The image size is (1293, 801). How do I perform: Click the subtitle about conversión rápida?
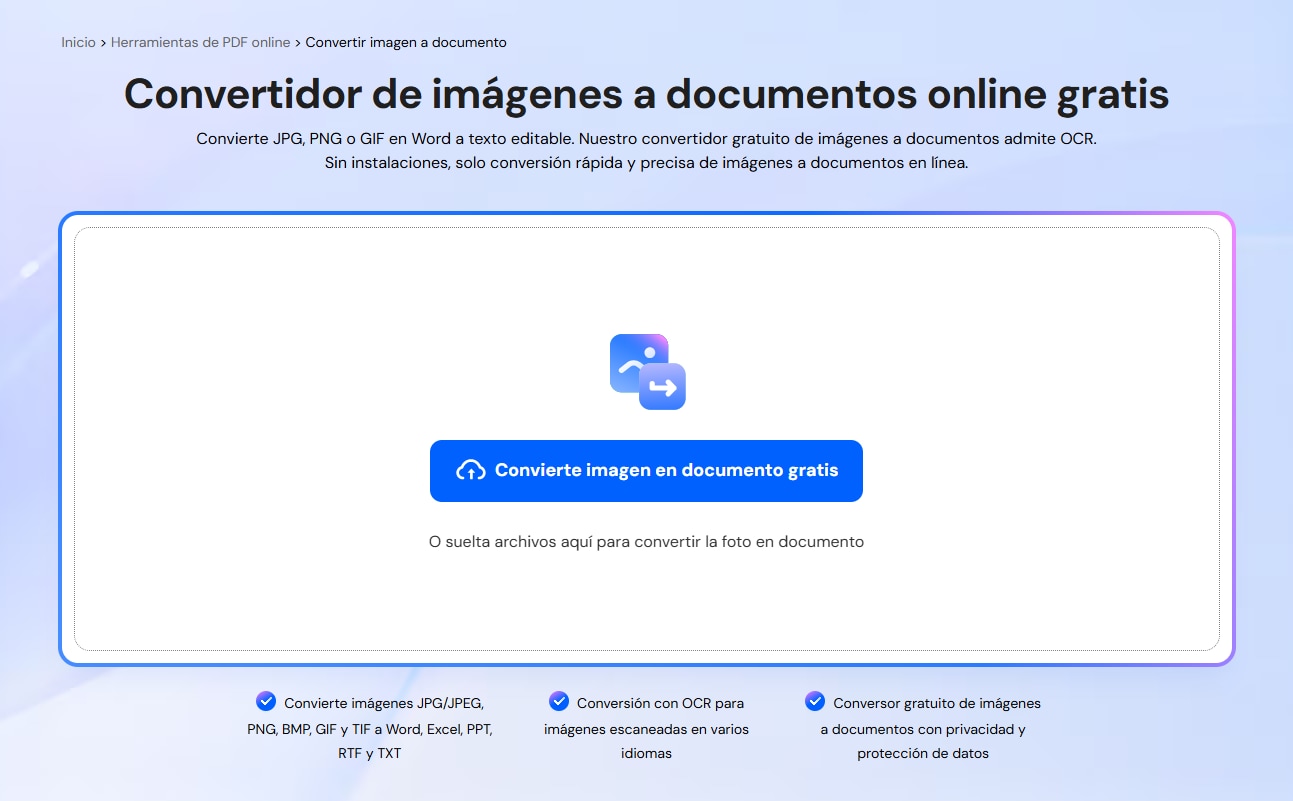click(646, 160)
